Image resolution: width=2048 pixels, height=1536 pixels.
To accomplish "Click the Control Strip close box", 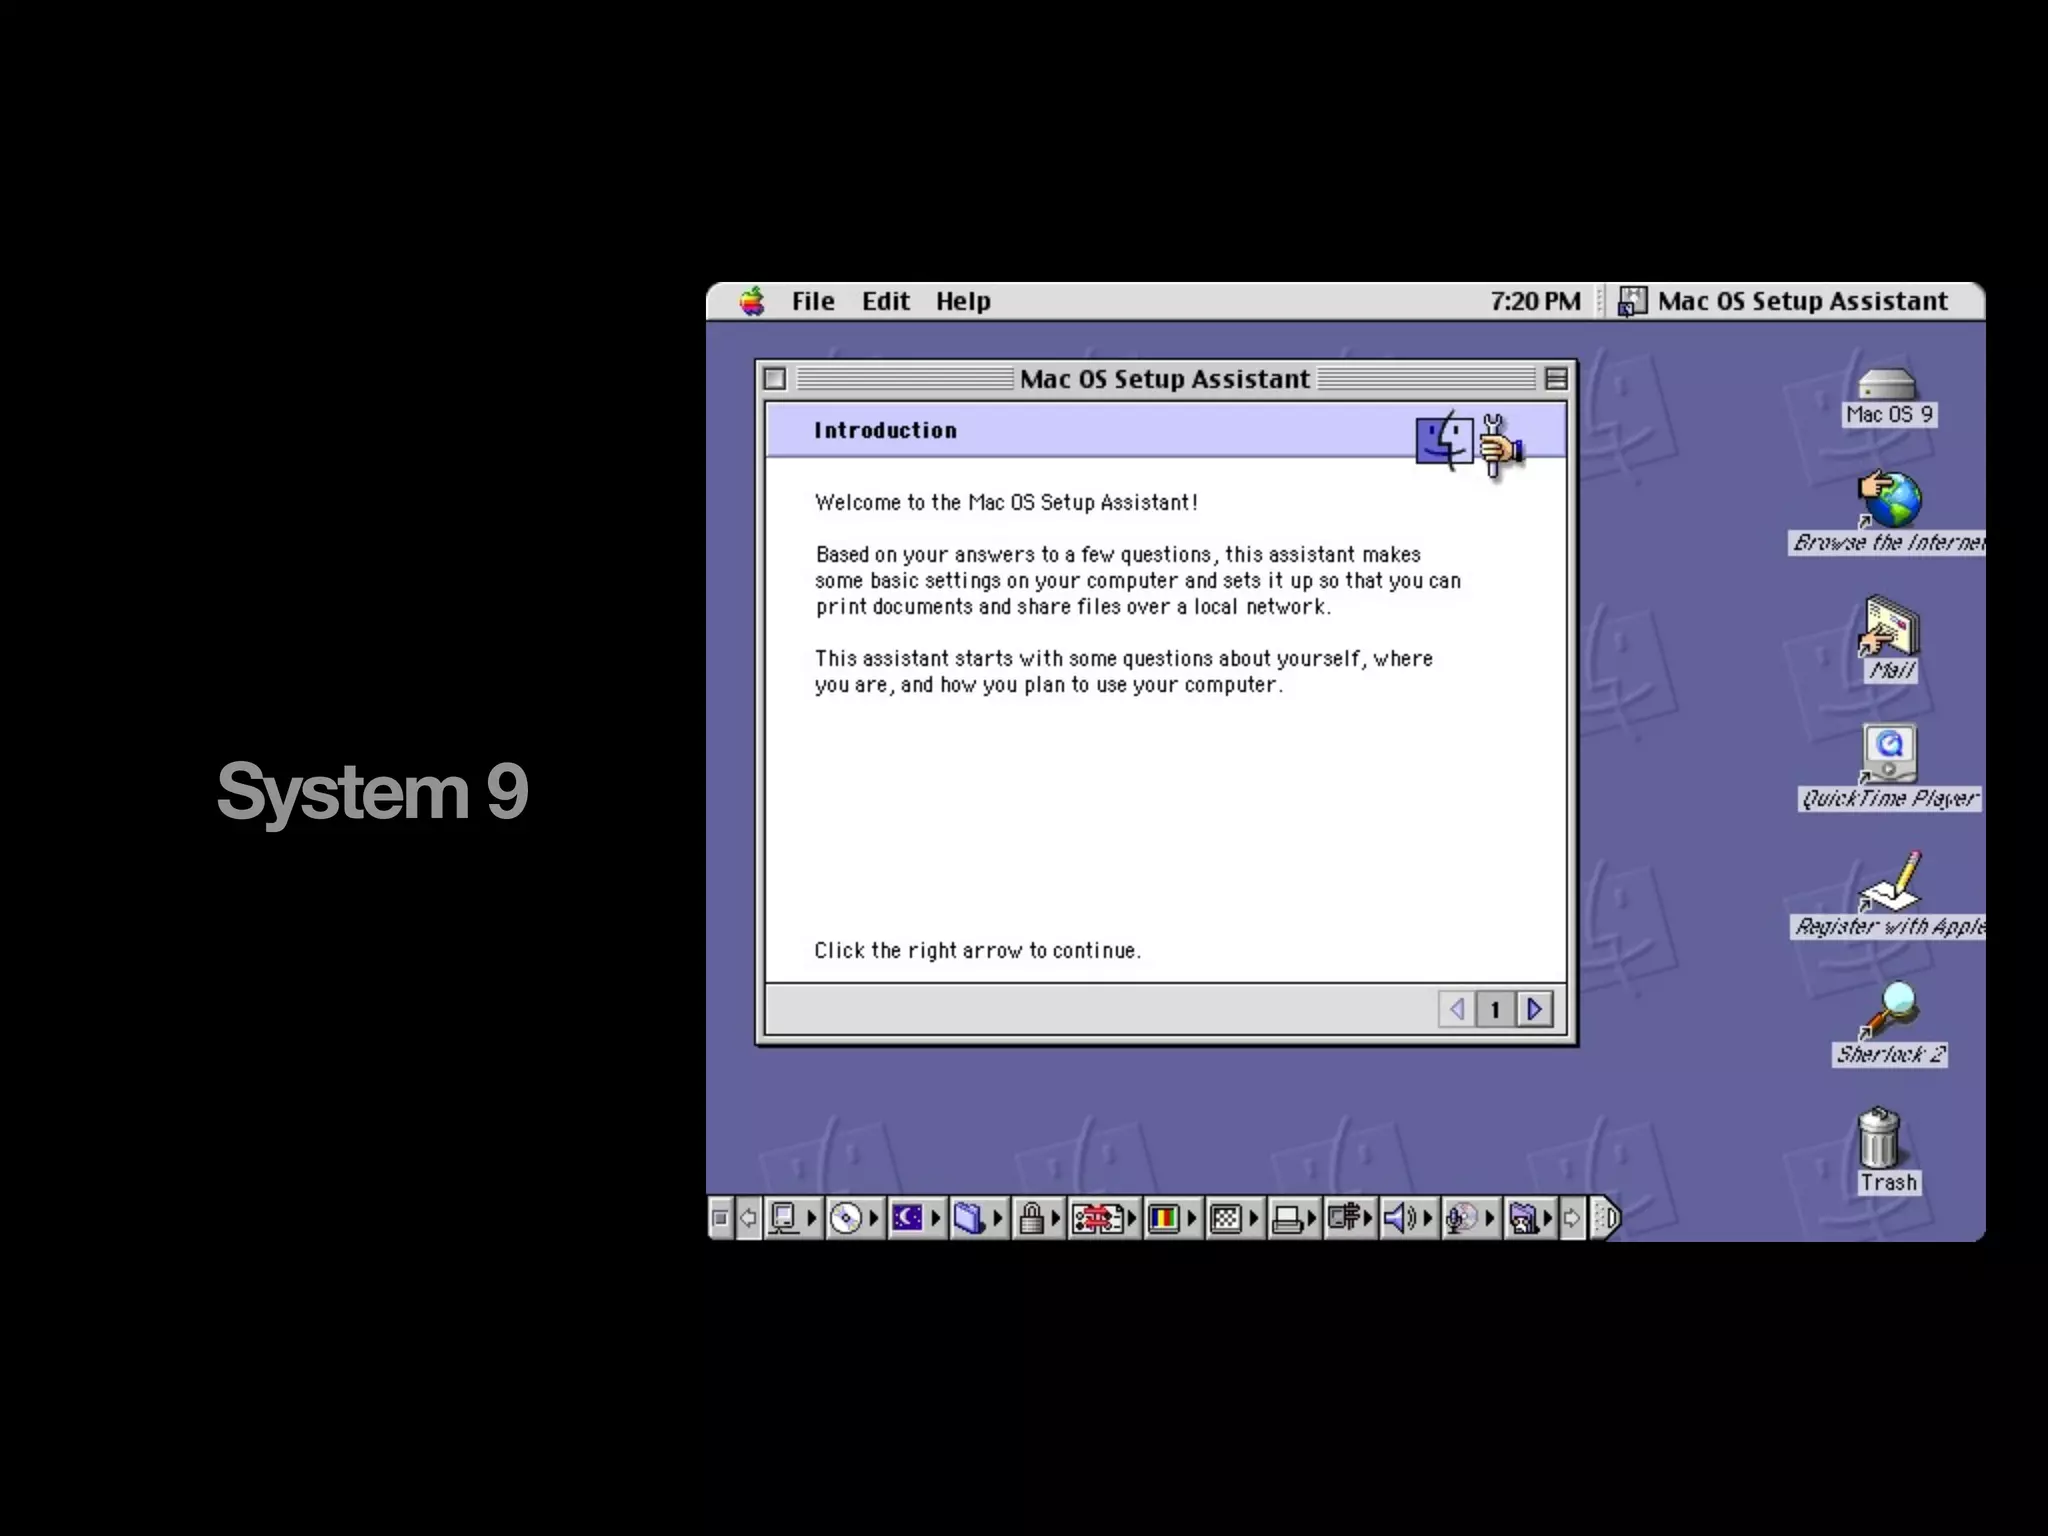I will [x=720, y=1218].
